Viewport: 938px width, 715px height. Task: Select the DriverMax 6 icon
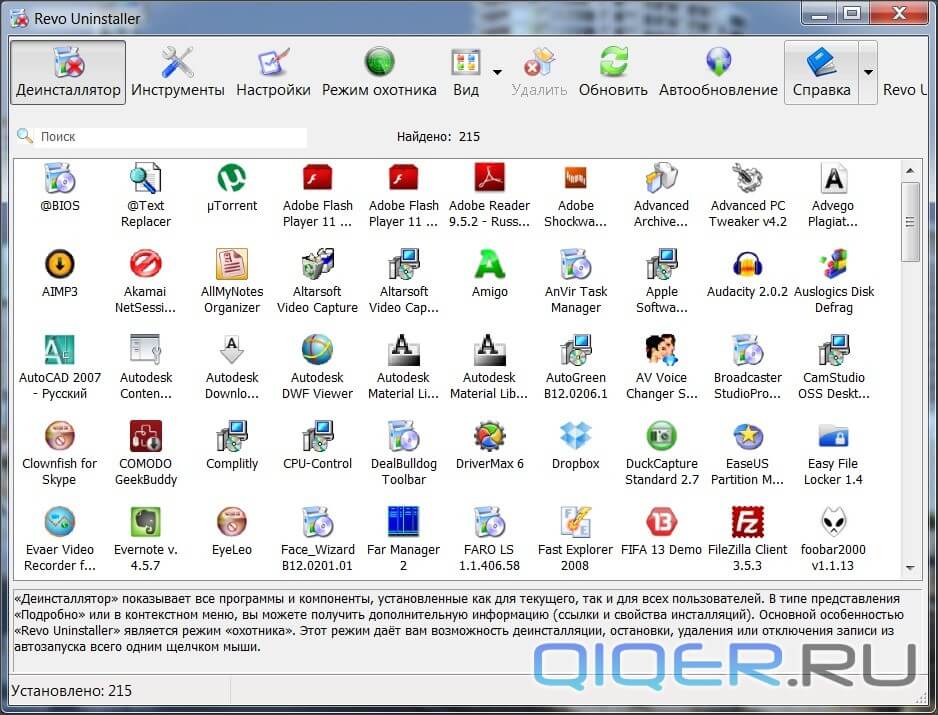tap(489, 436)
